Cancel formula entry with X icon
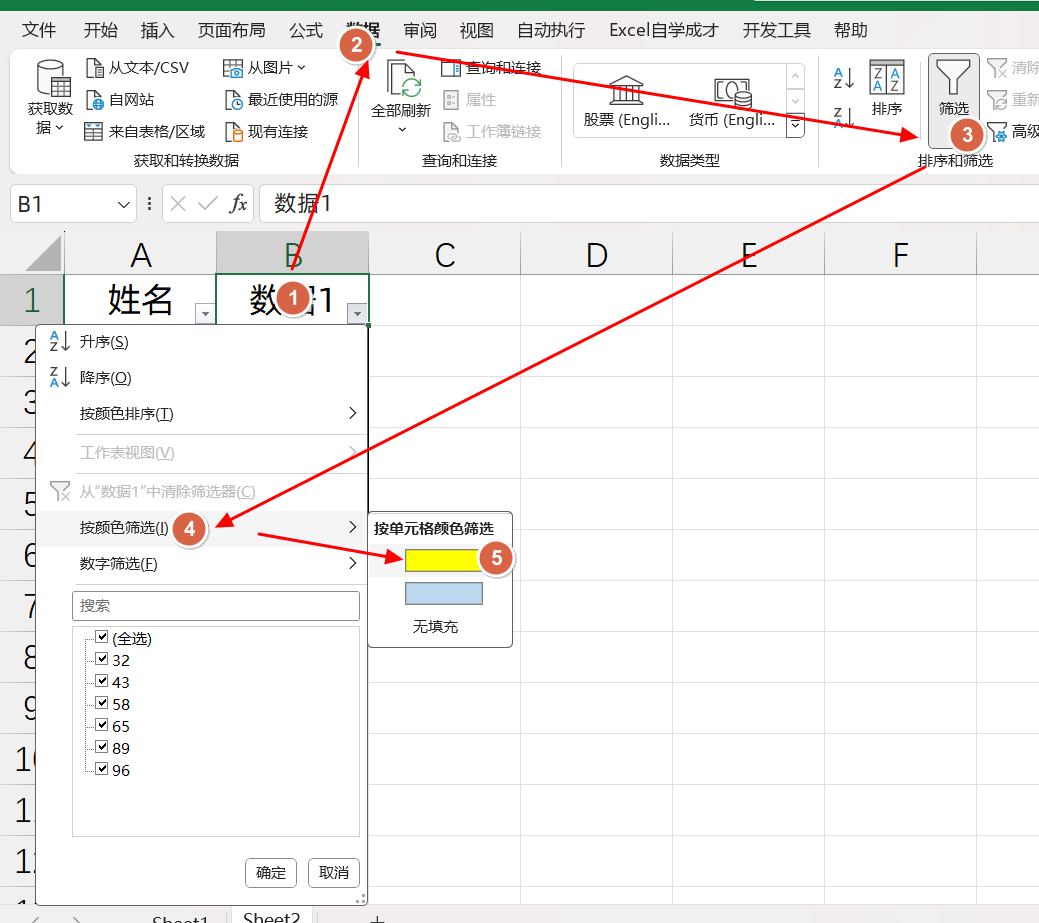This screenshot has height=923, width=1039. tap(178, 203)
